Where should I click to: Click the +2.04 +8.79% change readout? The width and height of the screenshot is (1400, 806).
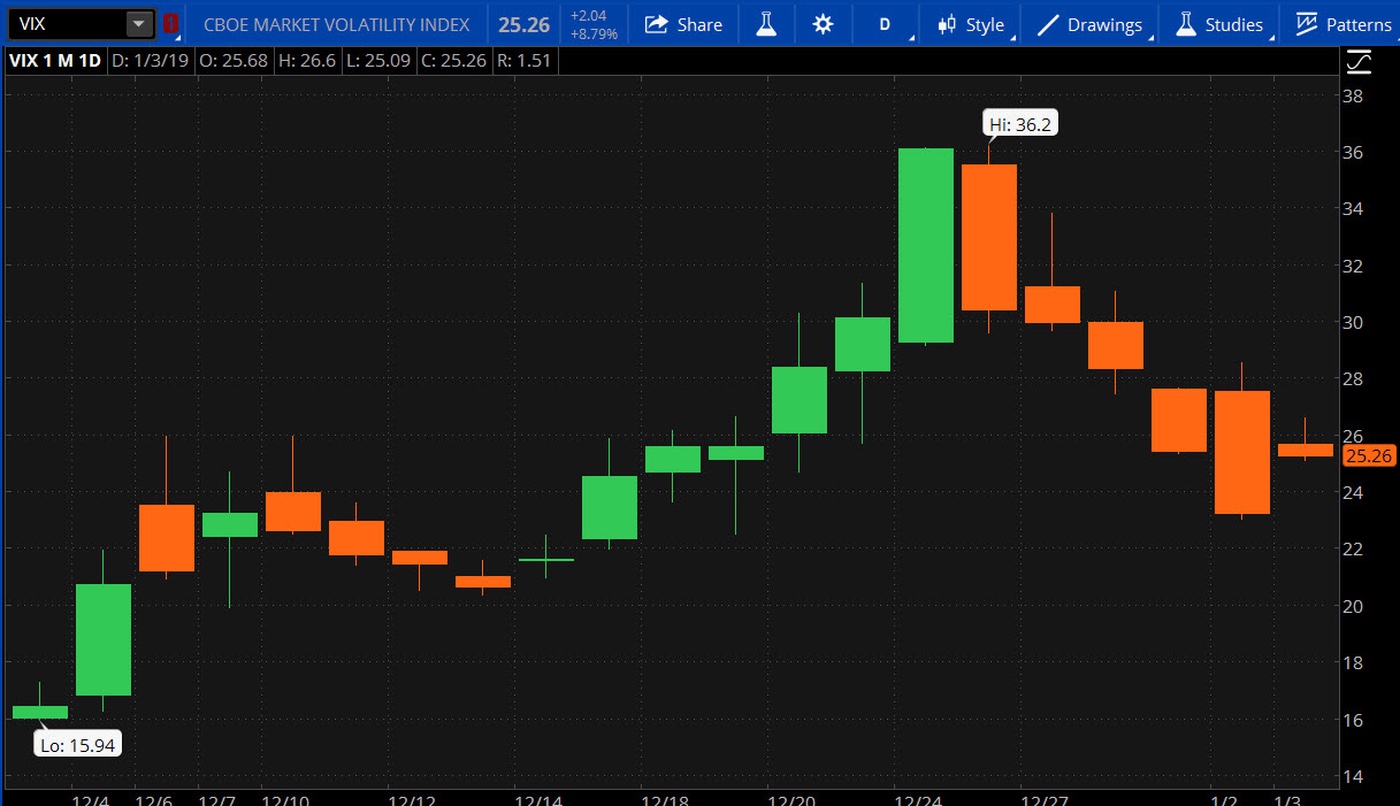point(593,25)
